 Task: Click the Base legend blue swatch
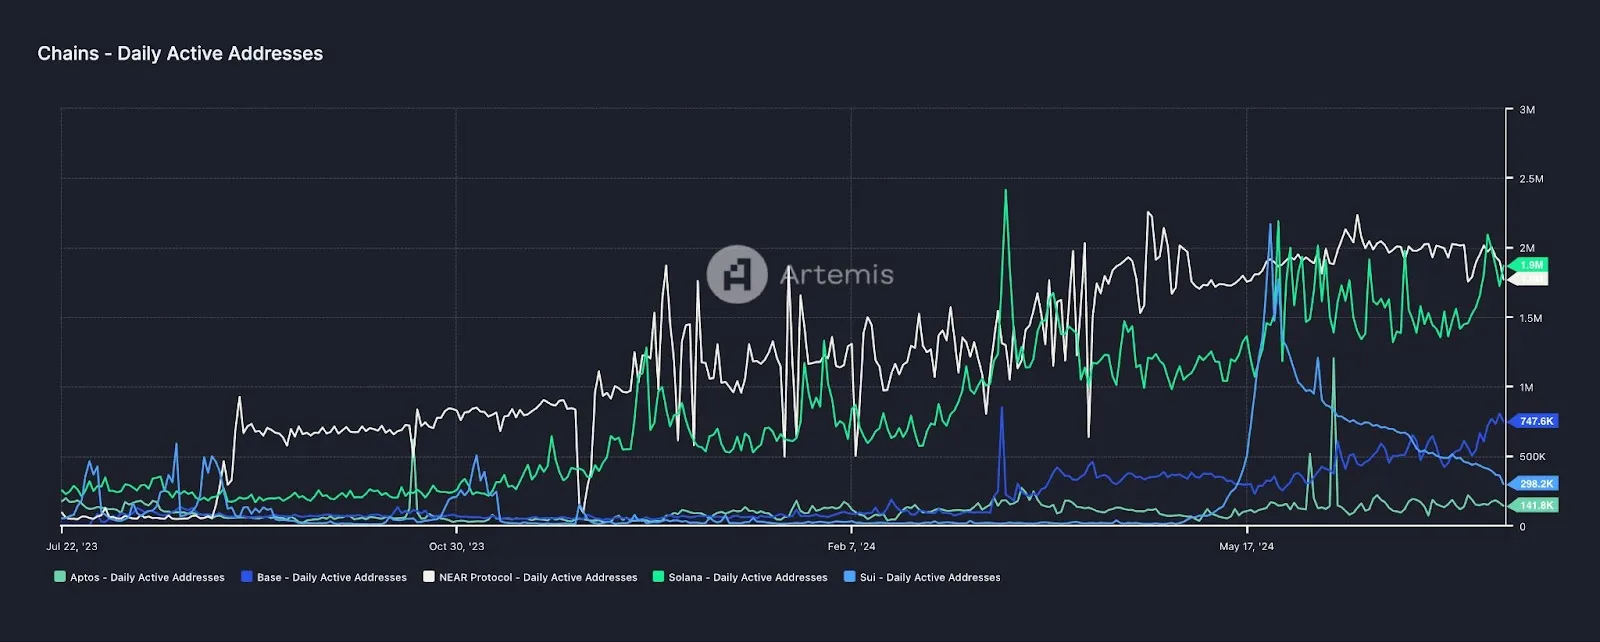click(246, 577)
